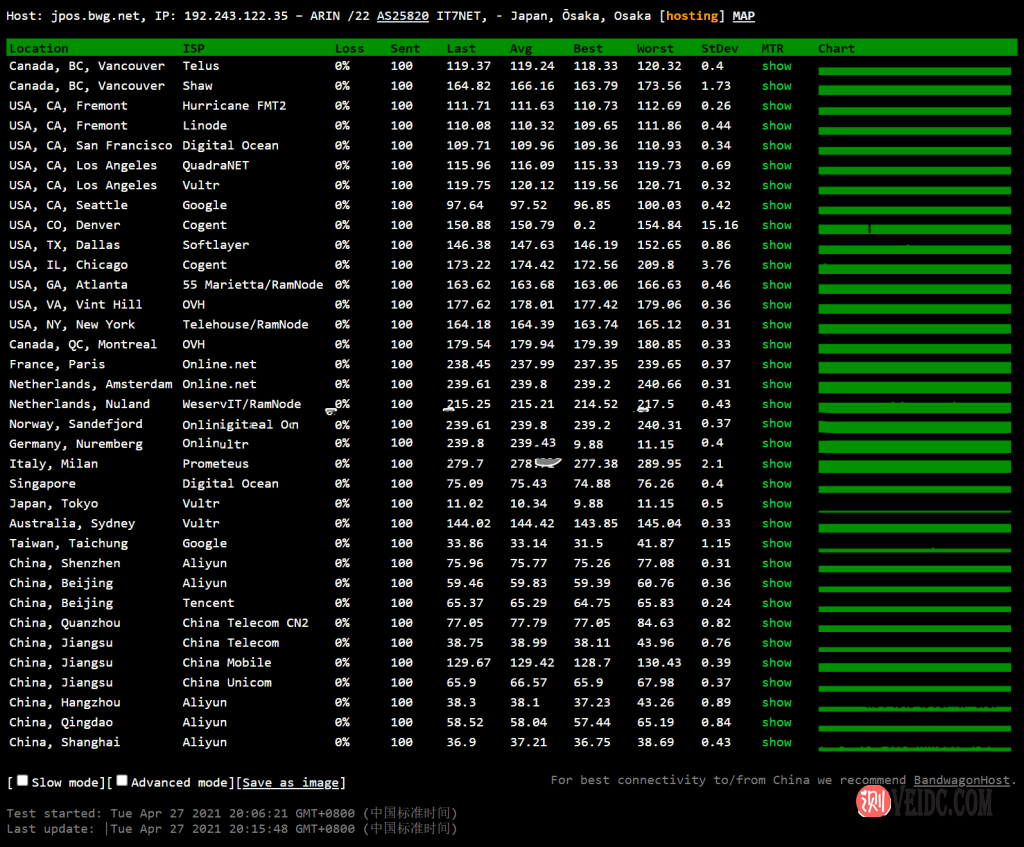
Task: Show MTR for Italy, Milan Prometeus row
Action: pos(776,464)
